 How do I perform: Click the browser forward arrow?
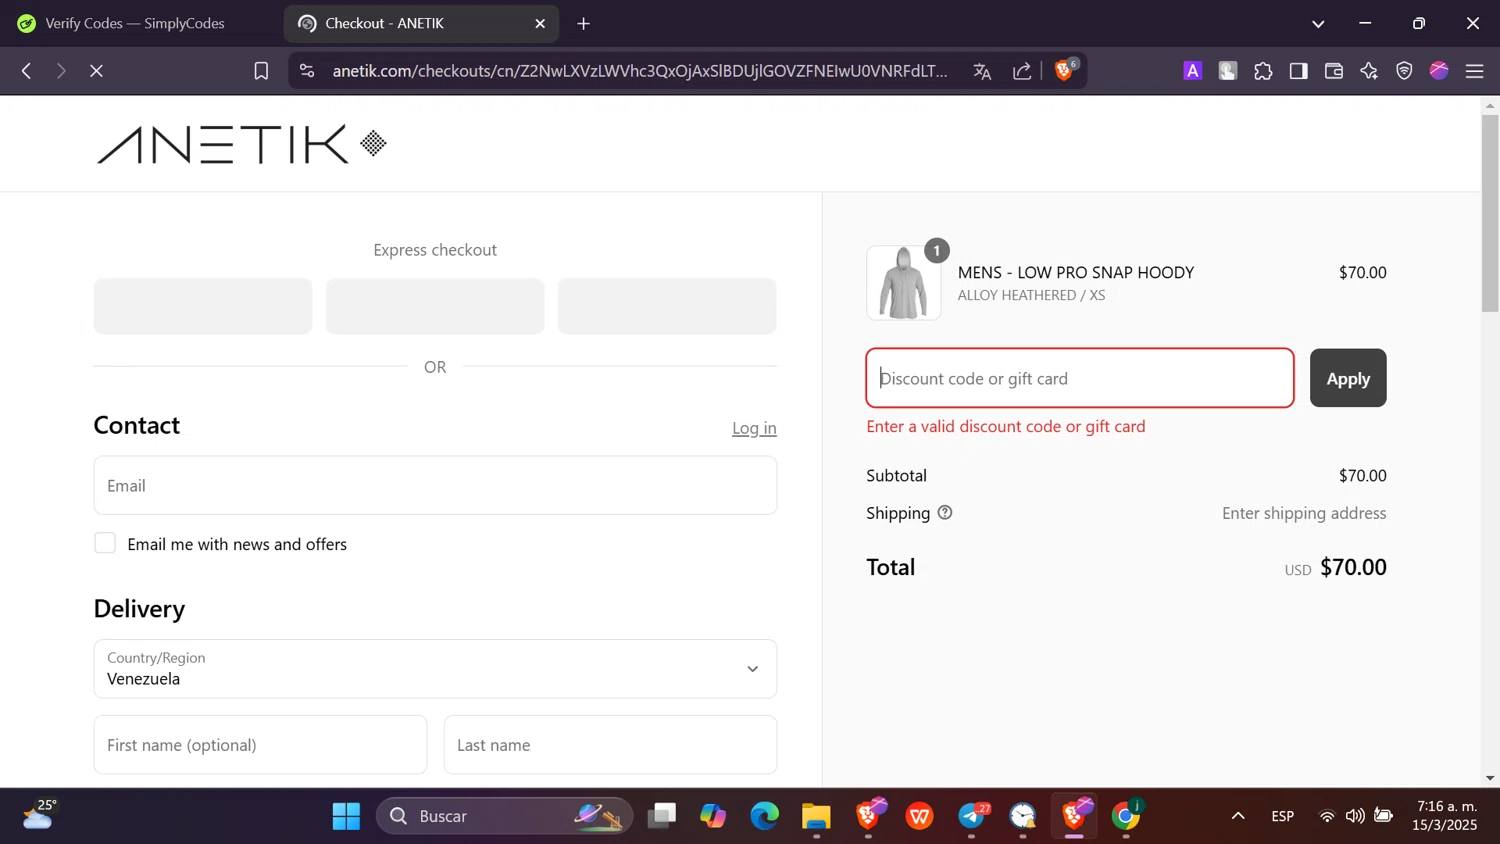coord(61,71)
